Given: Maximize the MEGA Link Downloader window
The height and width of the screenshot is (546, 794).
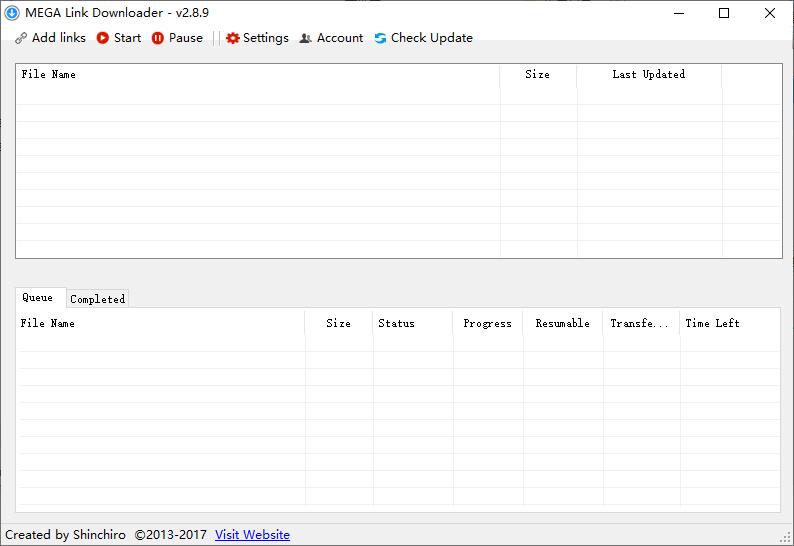Looking at the screenshot, I should coord(724,13).
